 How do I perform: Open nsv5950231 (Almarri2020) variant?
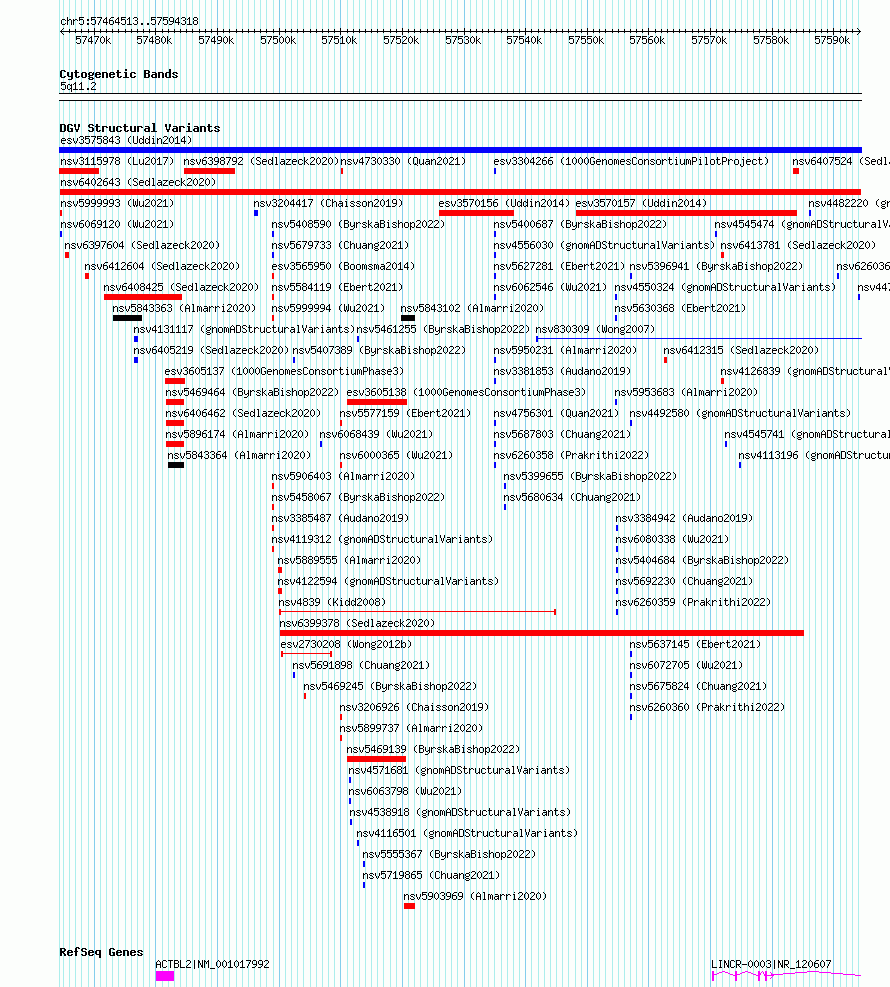tap(565, 350)
